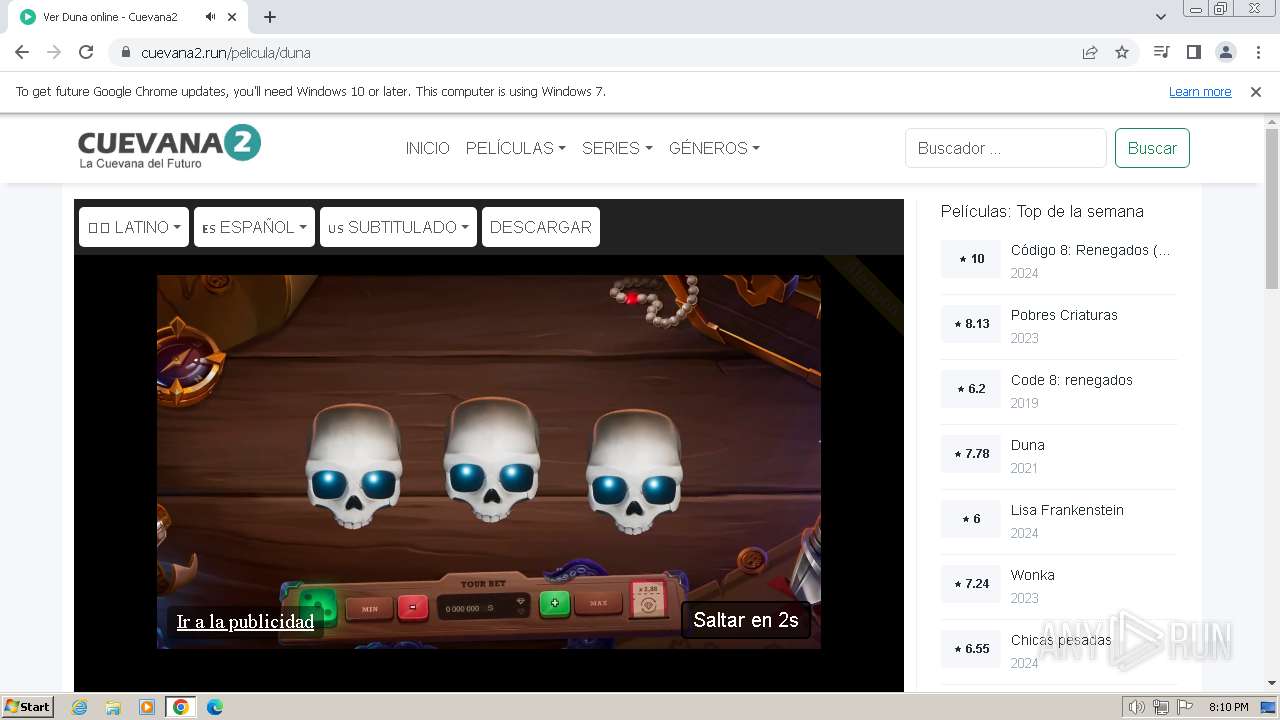Expand the SERIES menu
The width and height of the screenshot is (1280, 720).
click(x=617, y=148)
